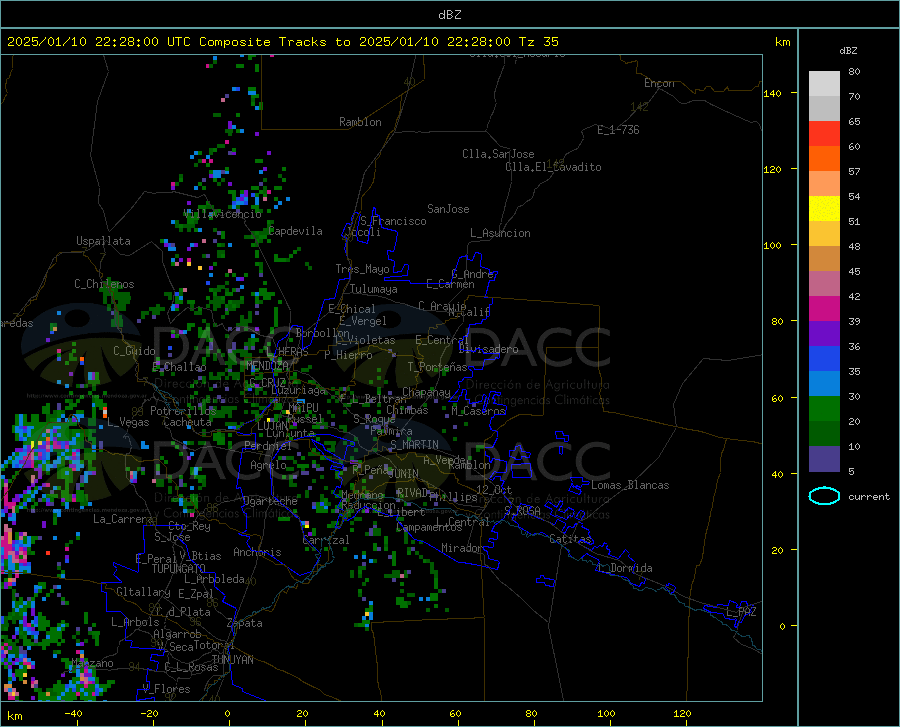Click the cyan current-track ellipse icon
Image resolution: width=900 pixels, height=727 pixels.
click(x=824, y=496)
